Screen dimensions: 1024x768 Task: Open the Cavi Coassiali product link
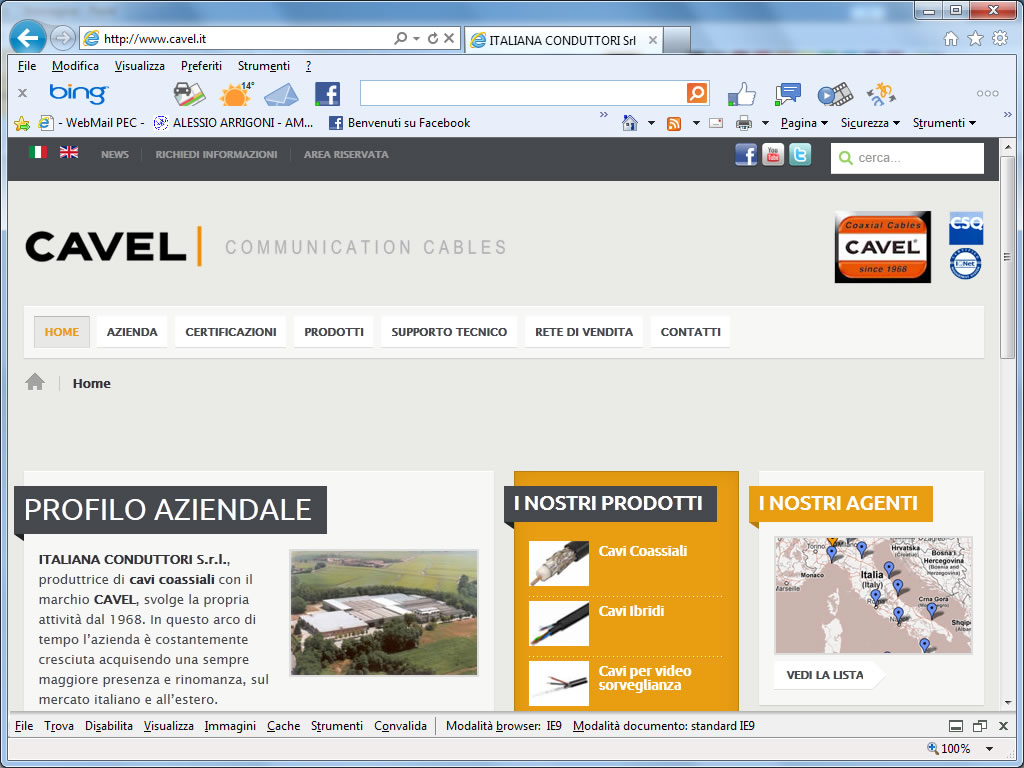pos(643,551)
